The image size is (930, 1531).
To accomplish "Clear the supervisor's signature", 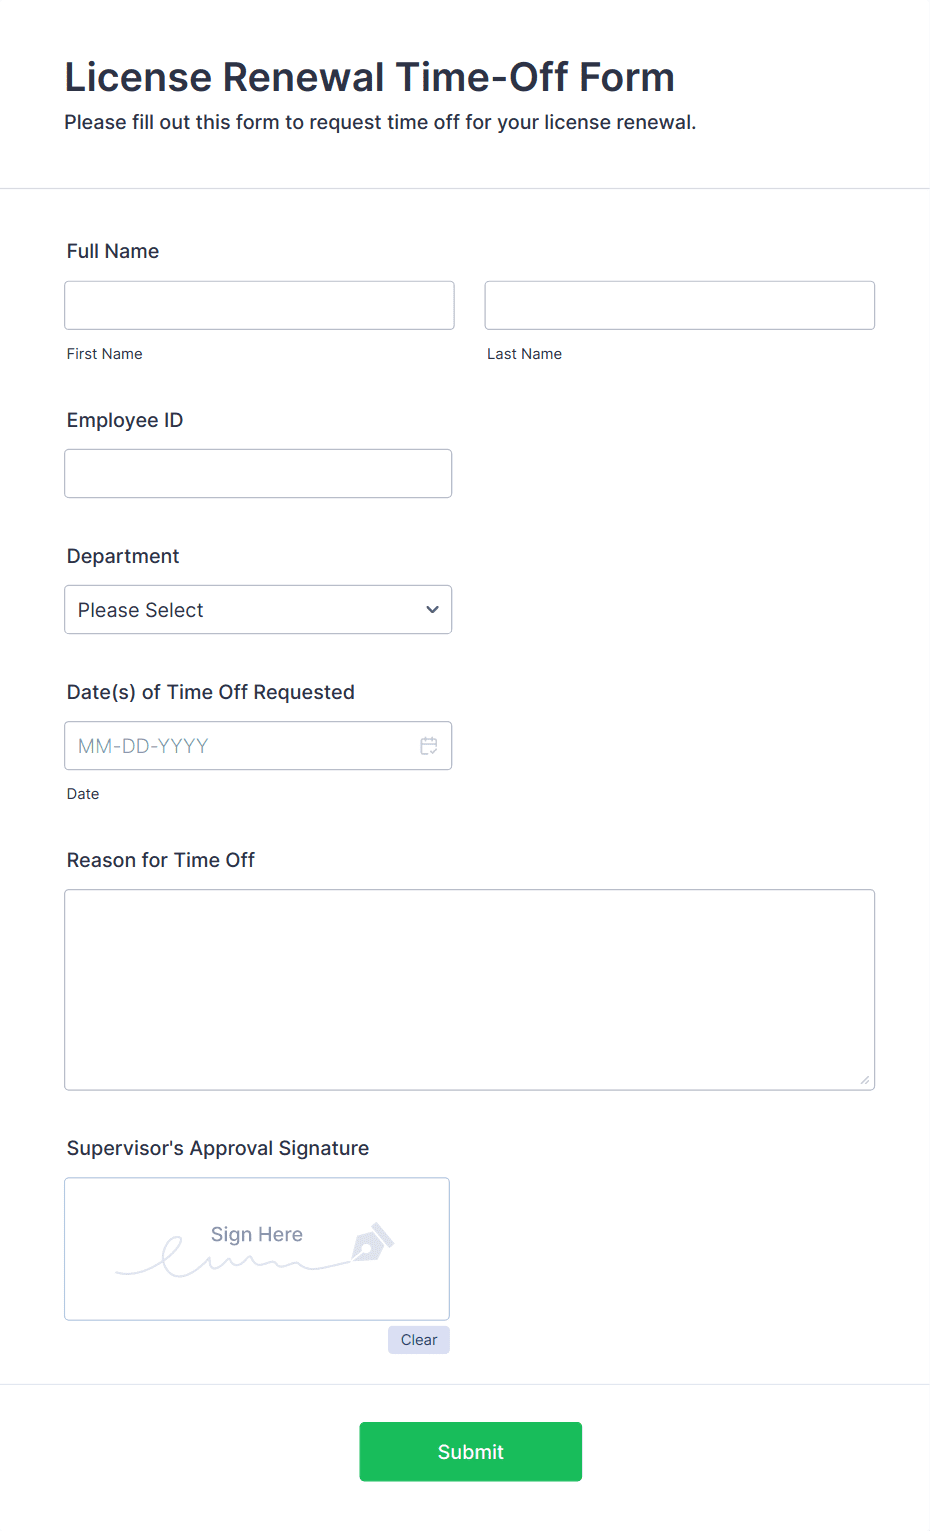I will point(418,1339).
